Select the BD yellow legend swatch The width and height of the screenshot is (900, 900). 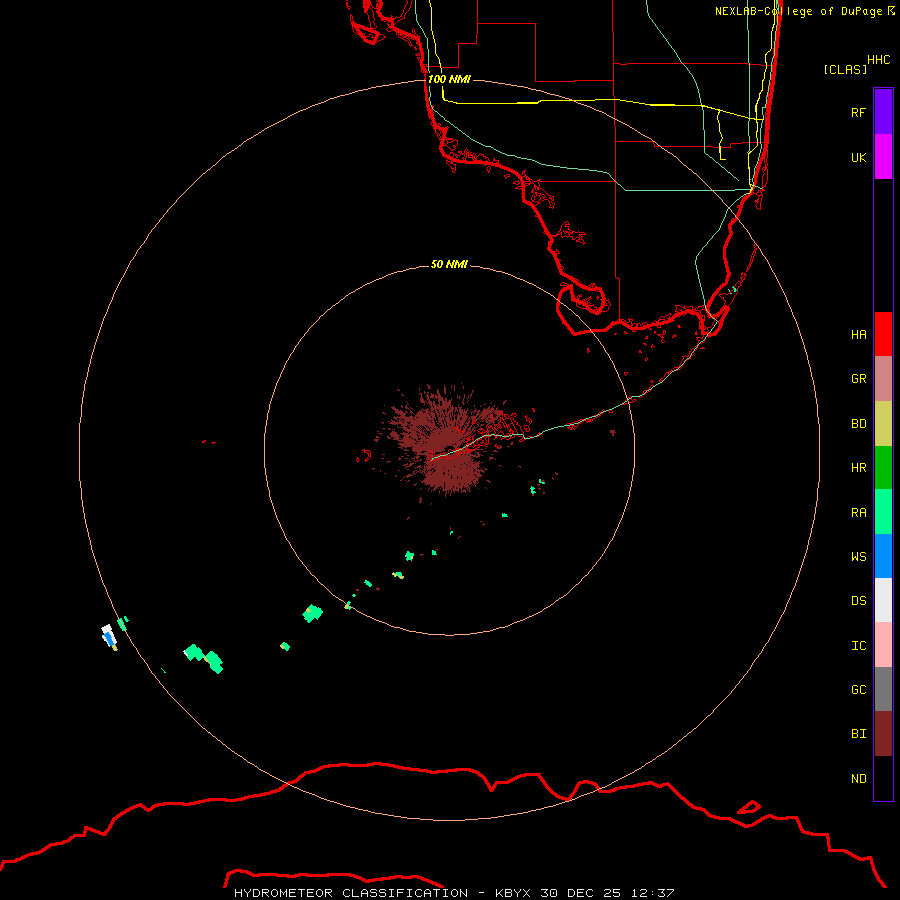(883, 424)
